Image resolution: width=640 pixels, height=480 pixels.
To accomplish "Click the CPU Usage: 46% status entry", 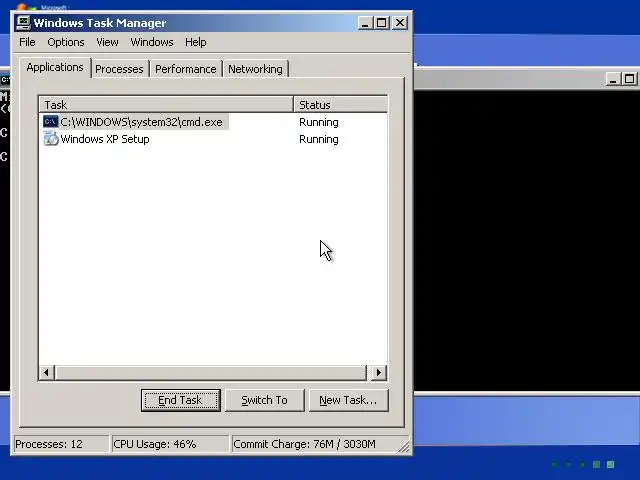I will coord(169,444).
